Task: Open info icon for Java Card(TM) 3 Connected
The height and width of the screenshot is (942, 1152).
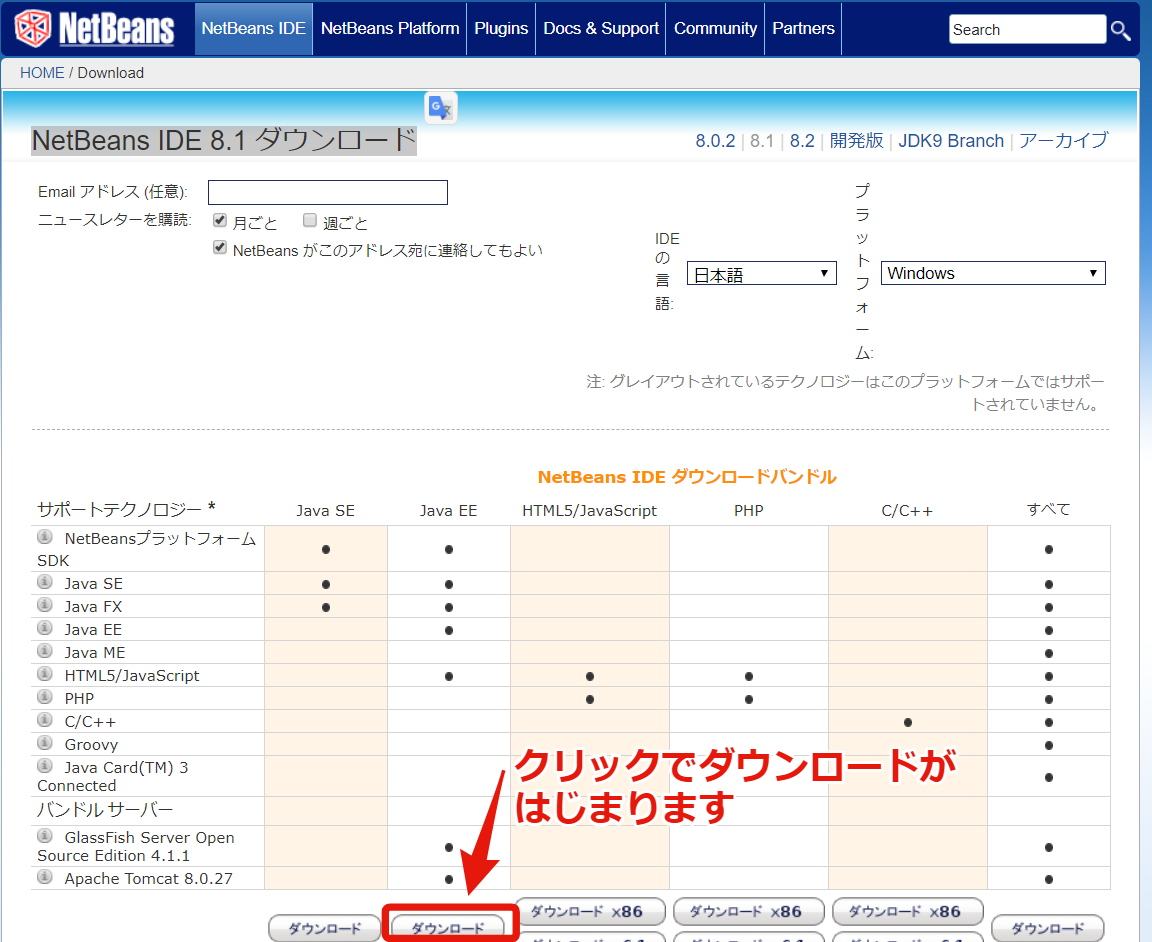Action: (x=45, y=766)
